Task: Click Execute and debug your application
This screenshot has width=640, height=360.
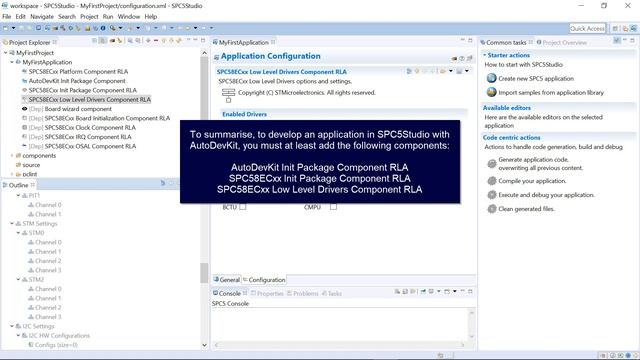Action: 546,195
